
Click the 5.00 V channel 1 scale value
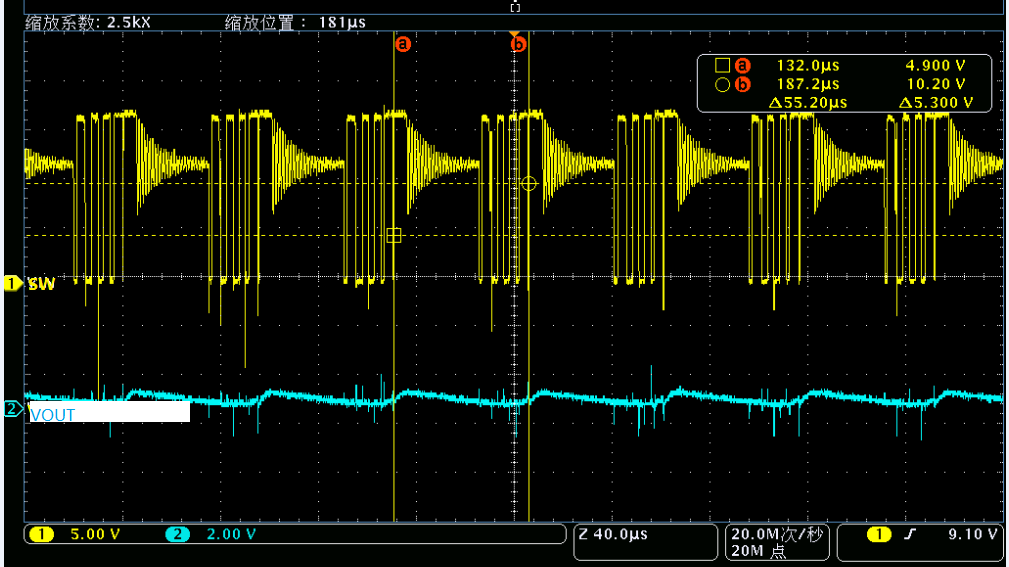tap(95, 534)
